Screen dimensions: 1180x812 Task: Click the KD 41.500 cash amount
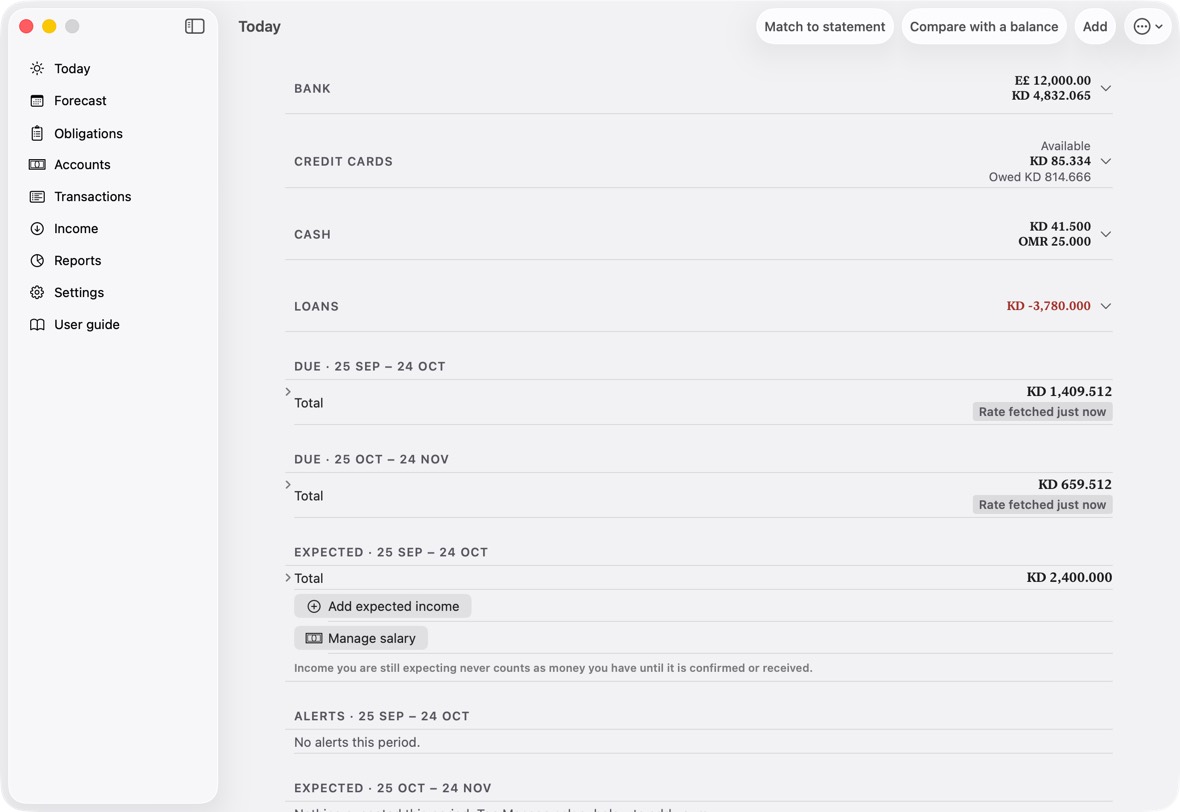click(x=1060, y=227)
